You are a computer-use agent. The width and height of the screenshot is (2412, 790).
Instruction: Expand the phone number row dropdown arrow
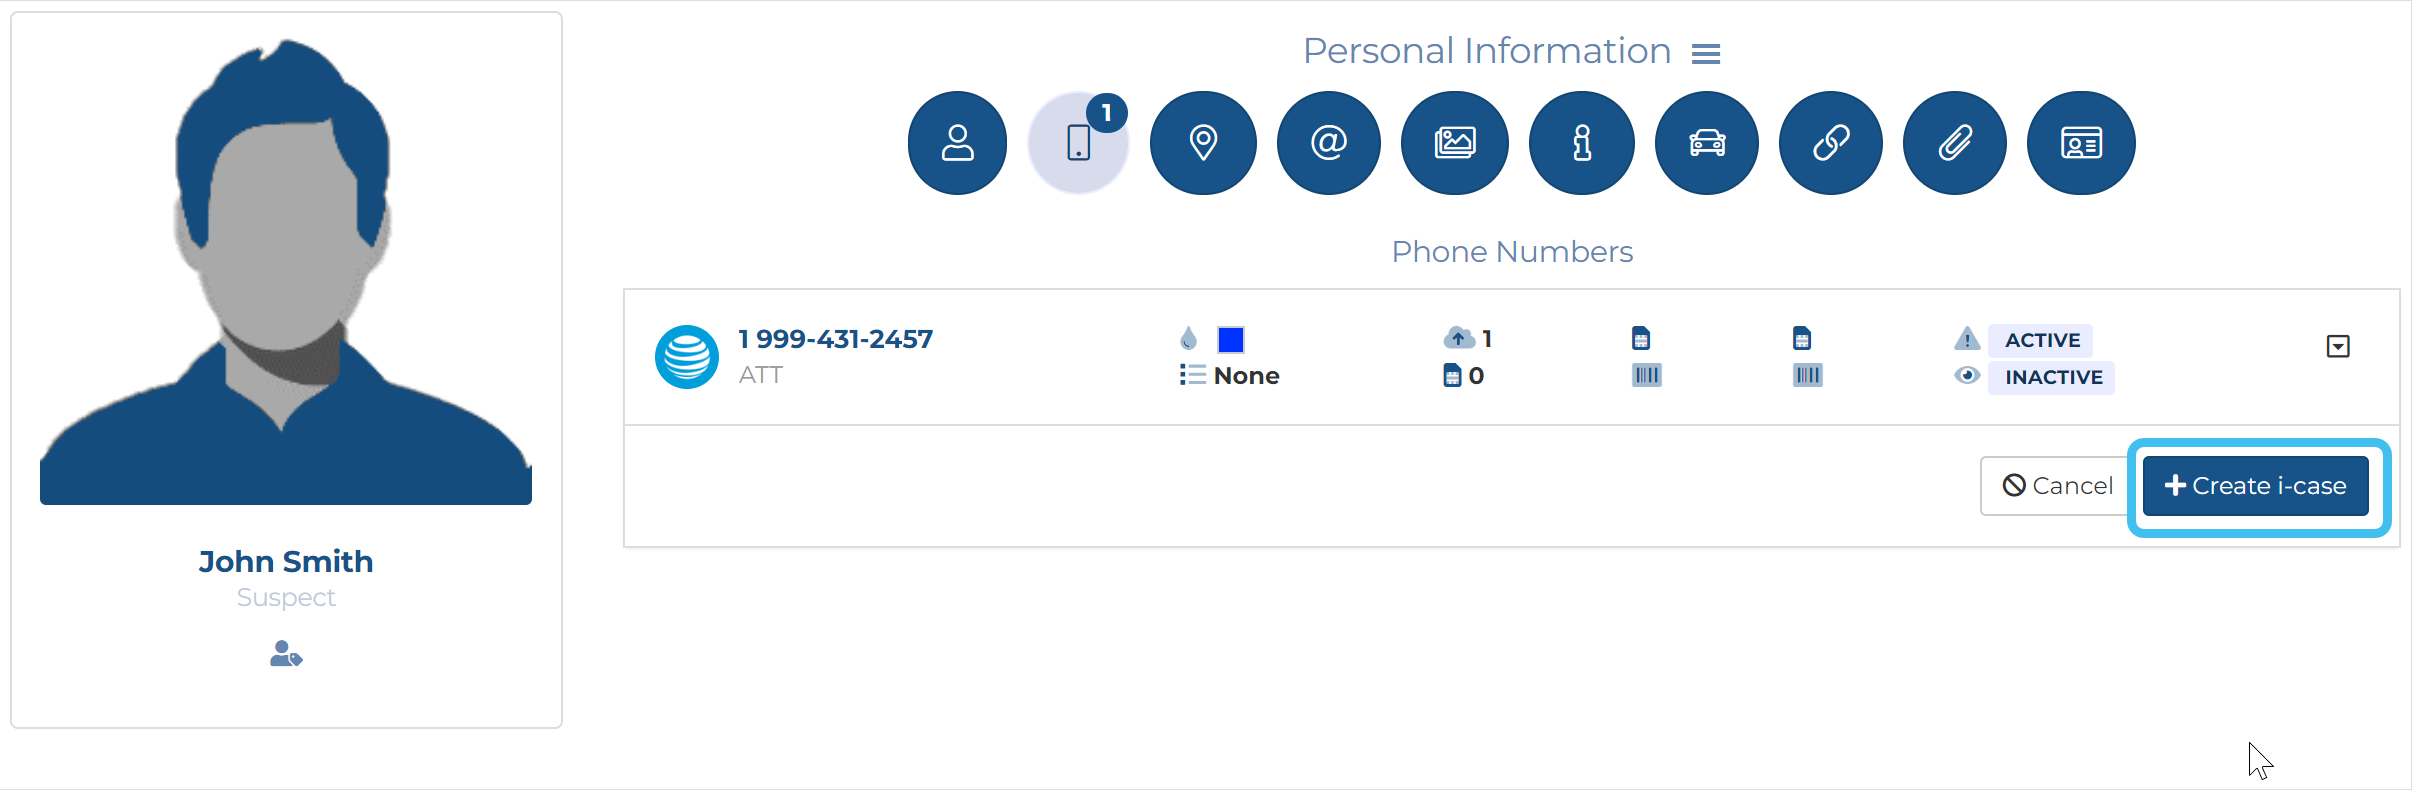(2337, 347)
